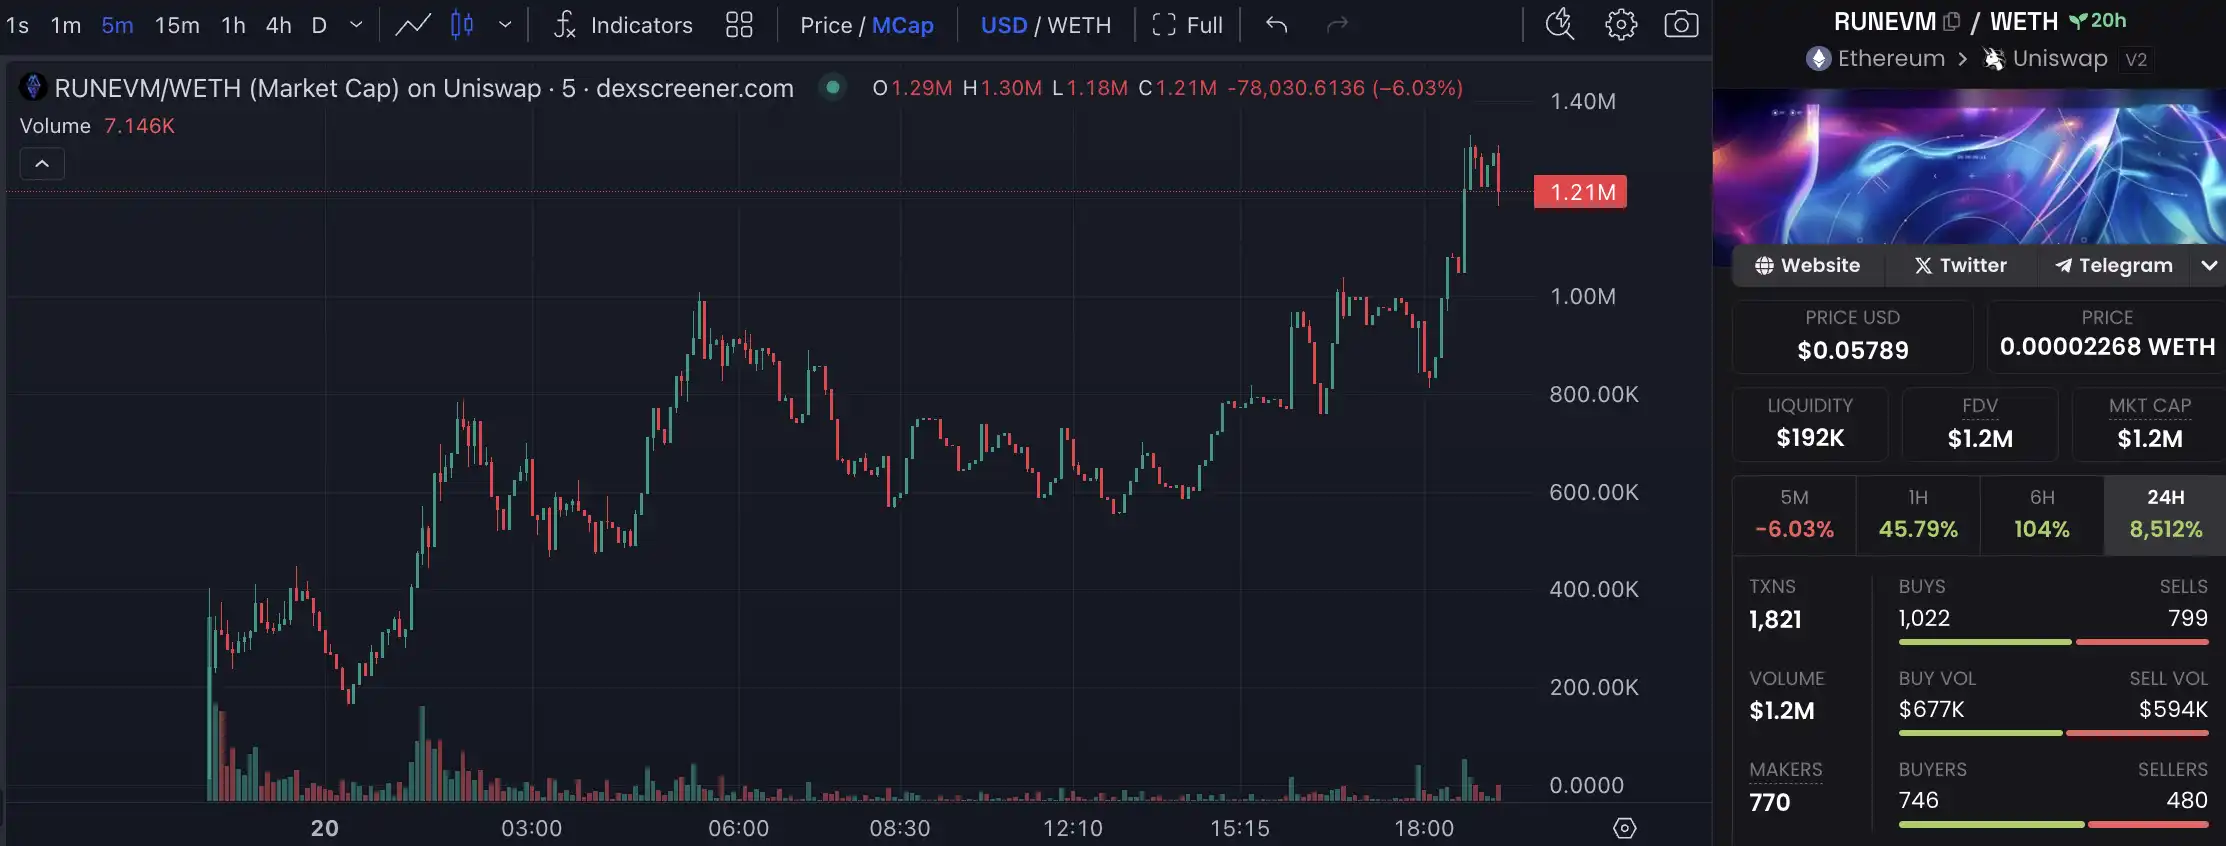Open chart settings gear icon
This screenshot has width=2226, height=846.
1620,25
